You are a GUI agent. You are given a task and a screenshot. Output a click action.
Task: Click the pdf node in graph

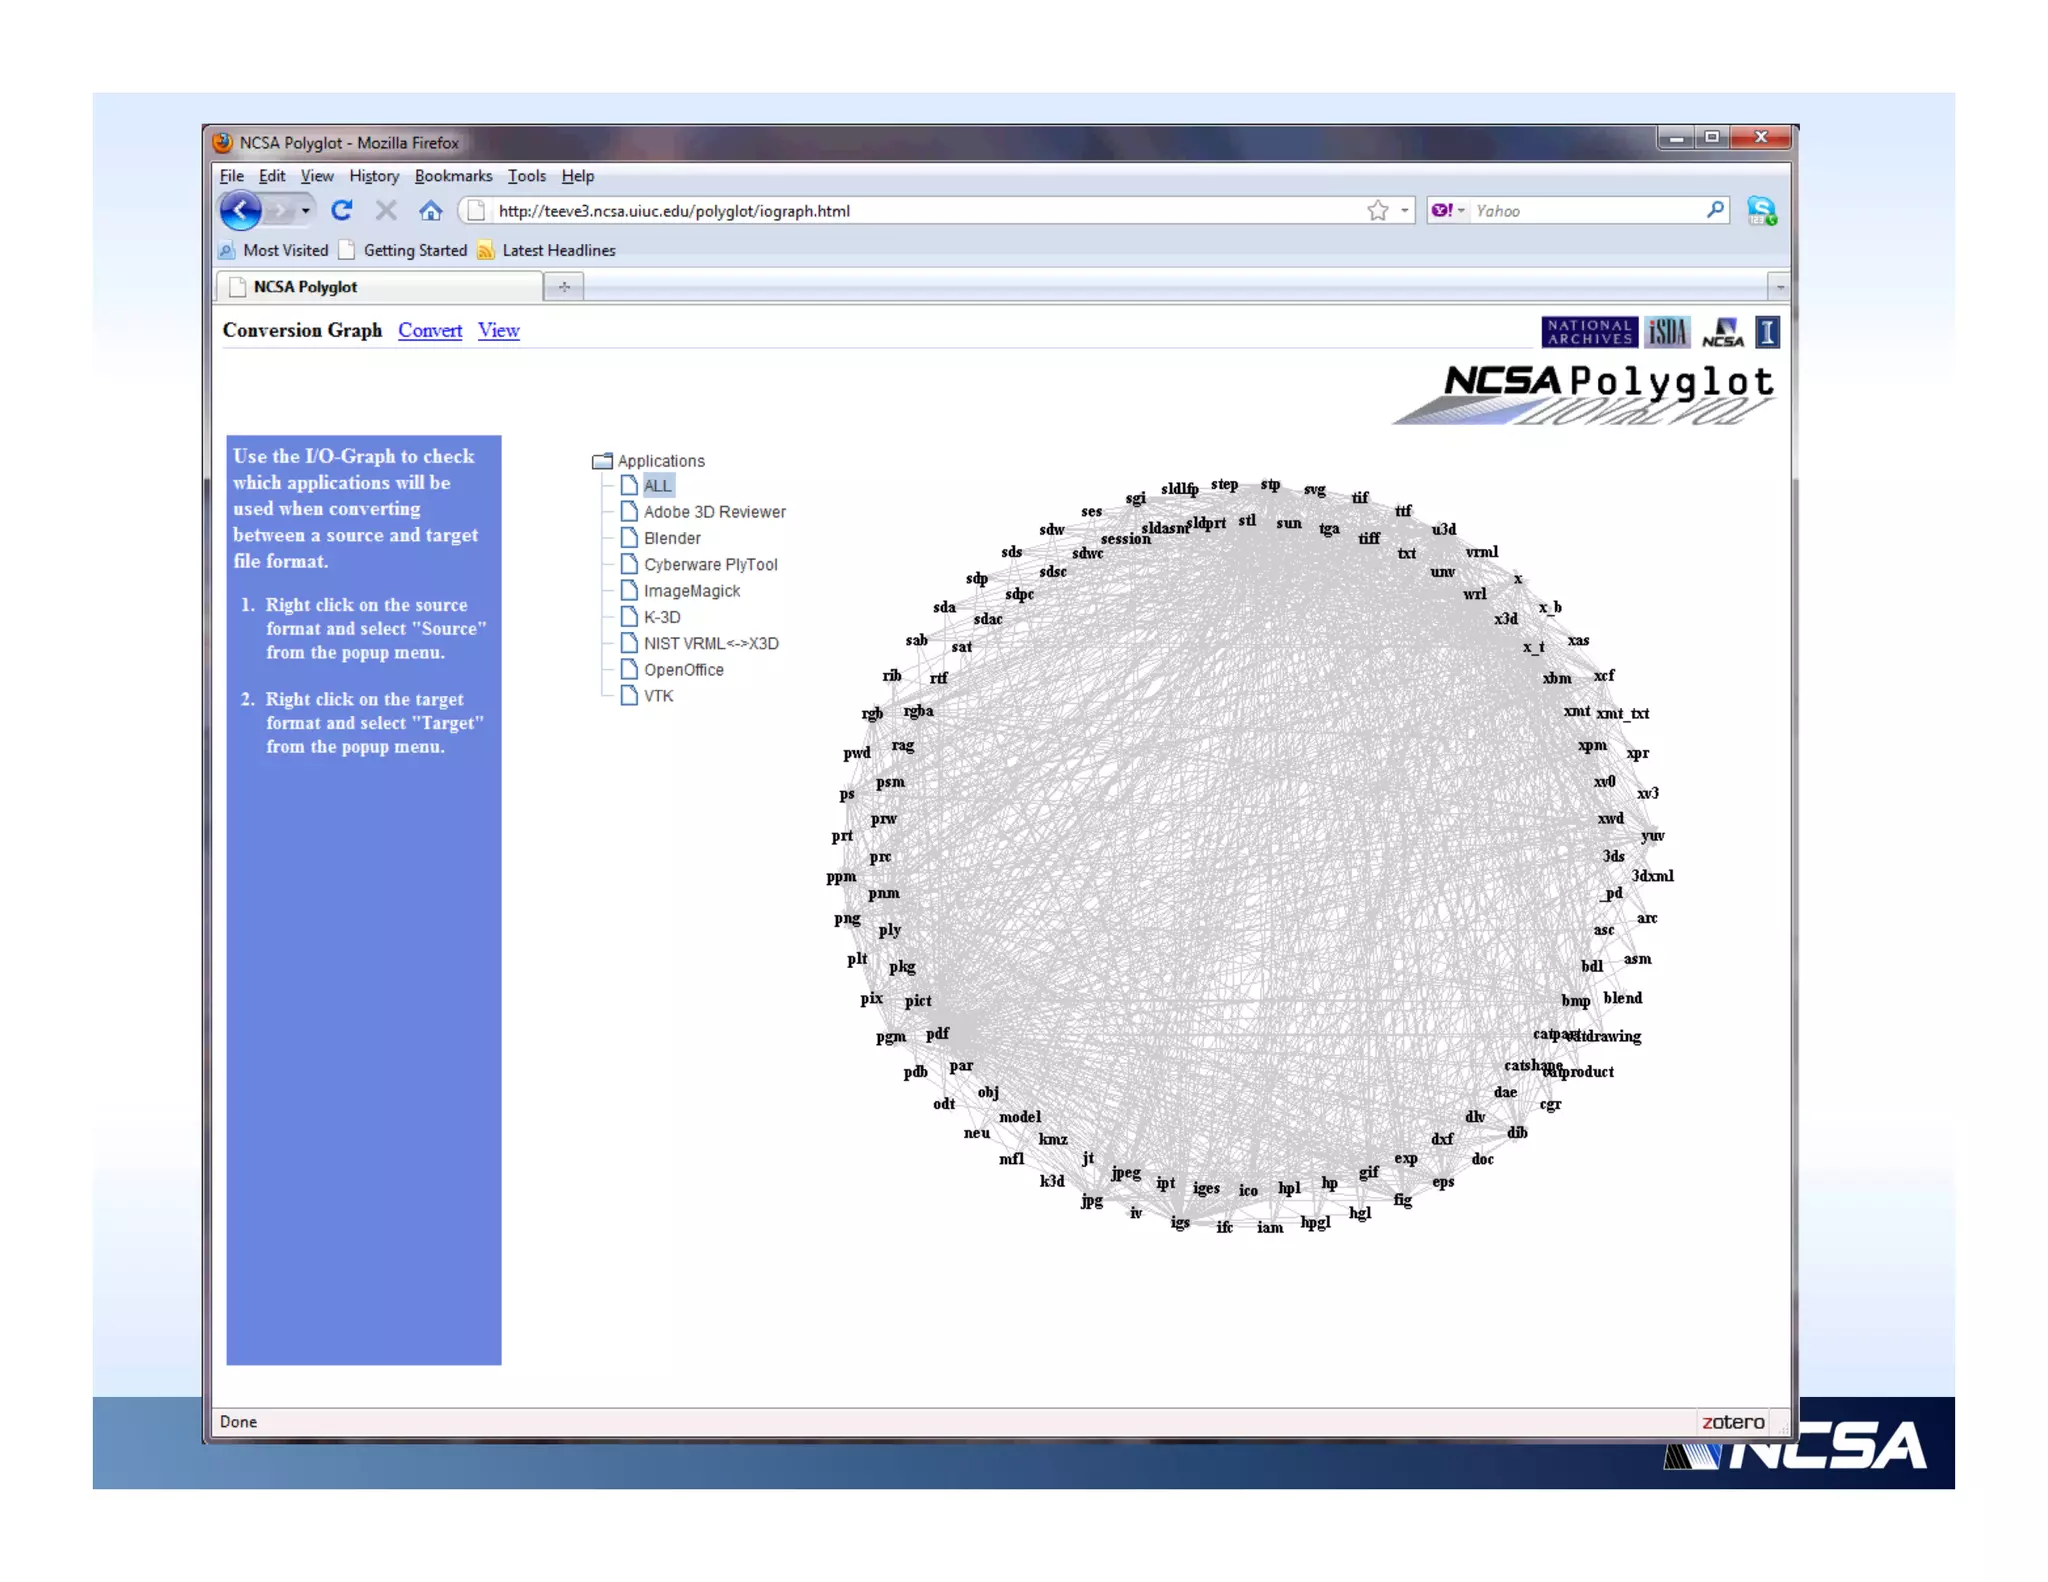(x=937, y=1034)
